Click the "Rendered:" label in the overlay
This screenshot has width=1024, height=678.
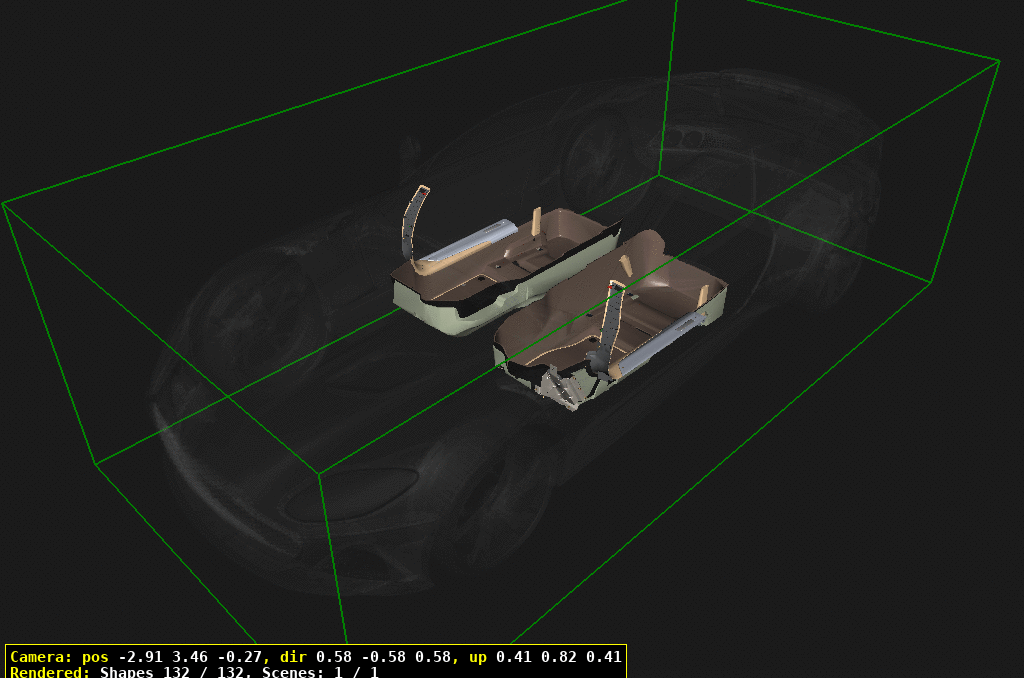[51, 672]
